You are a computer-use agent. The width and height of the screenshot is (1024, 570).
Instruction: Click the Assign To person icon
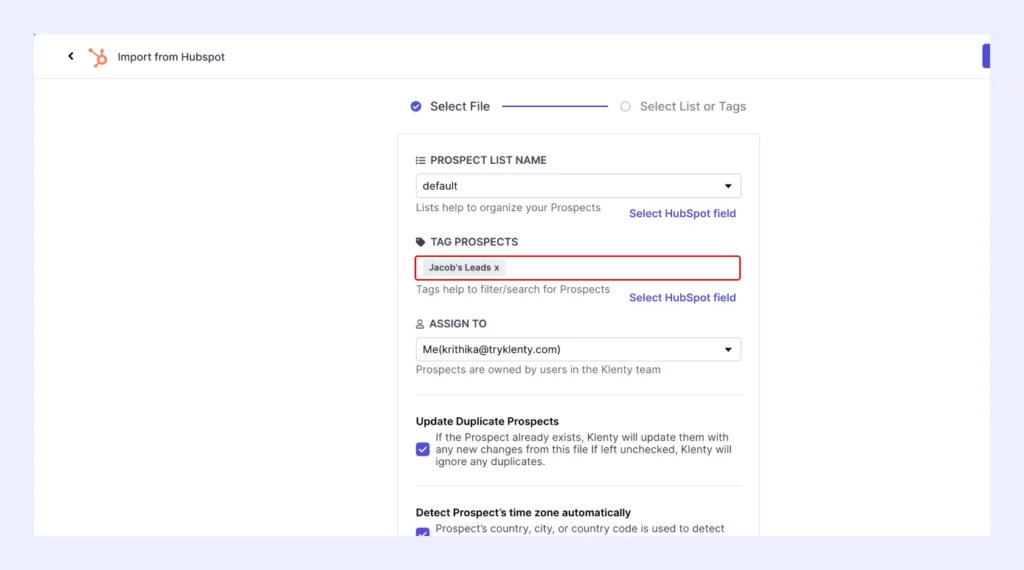tap(420, 324)
